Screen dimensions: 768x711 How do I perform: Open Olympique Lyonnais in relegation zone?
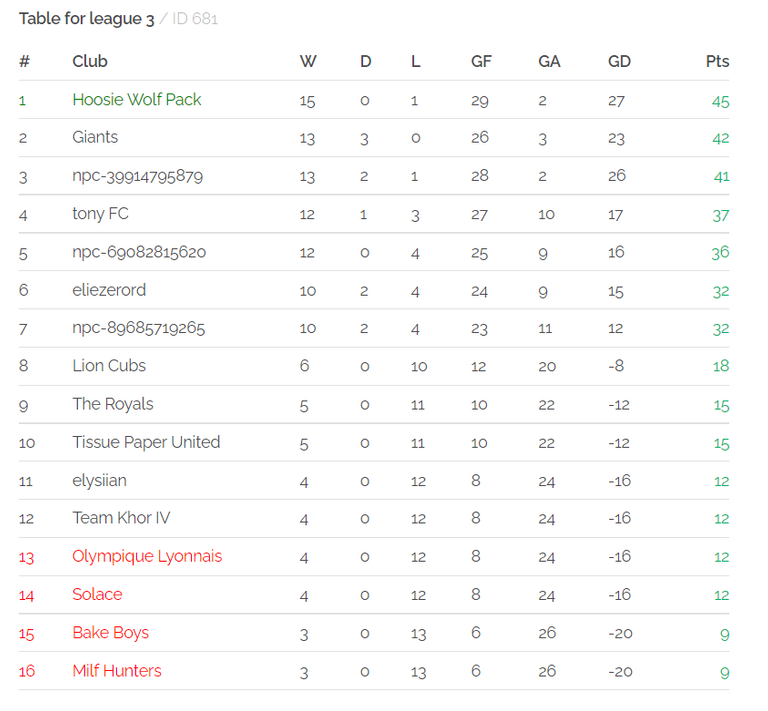pos(147,556)
